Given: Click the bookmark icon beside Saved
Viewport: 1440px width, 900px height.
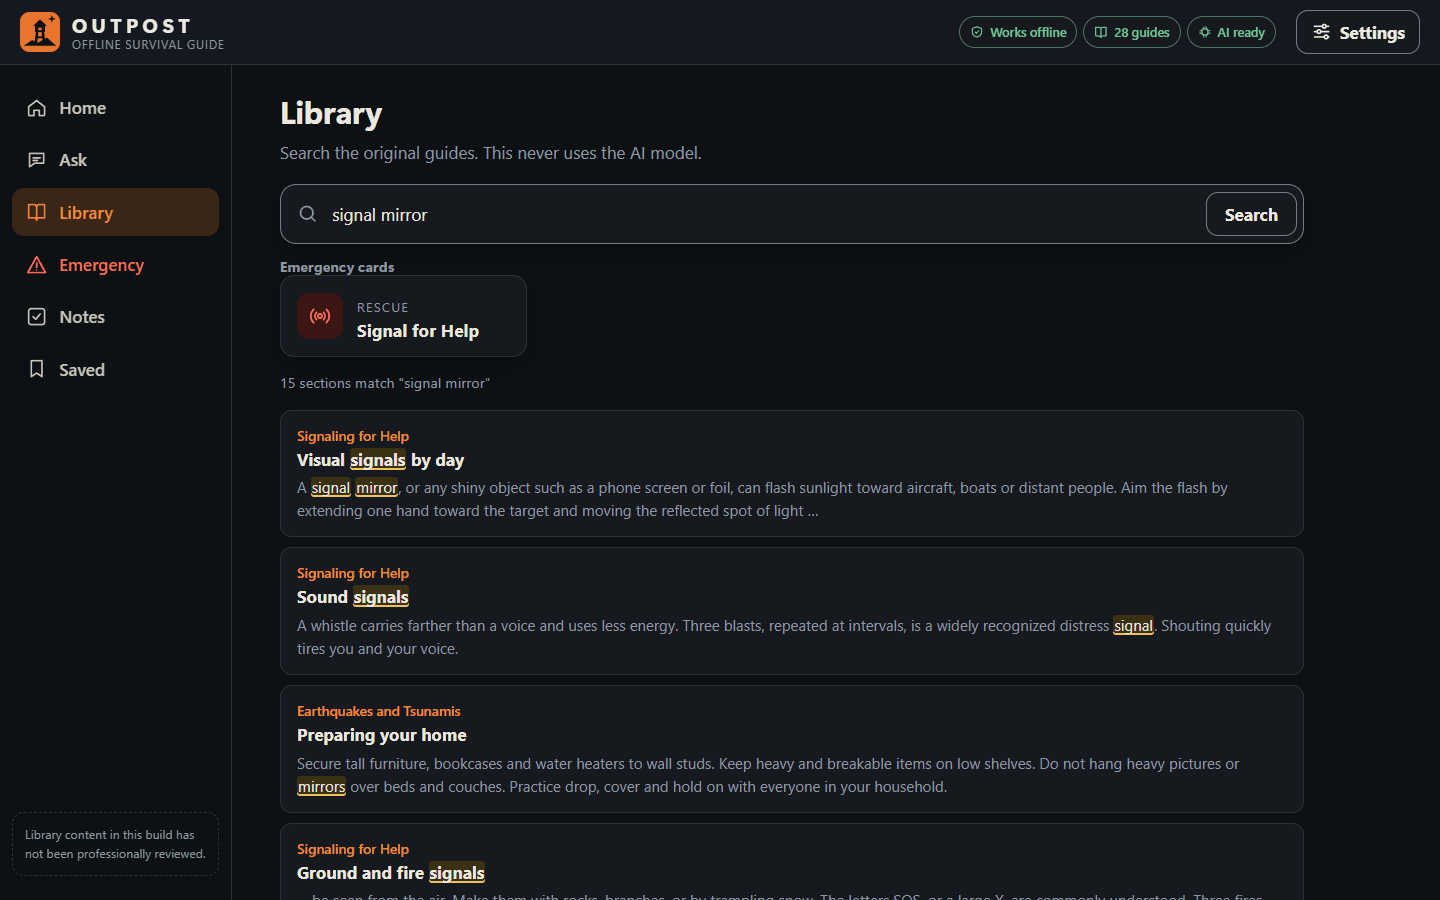Looking at the screenshot, I should click(37, 370).
